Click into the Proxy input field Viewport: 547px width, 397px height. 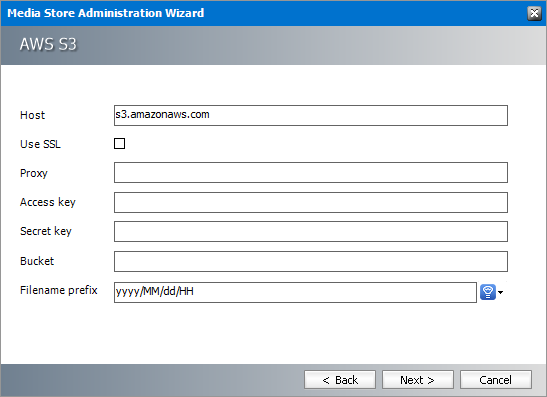(x=310, y=172)
